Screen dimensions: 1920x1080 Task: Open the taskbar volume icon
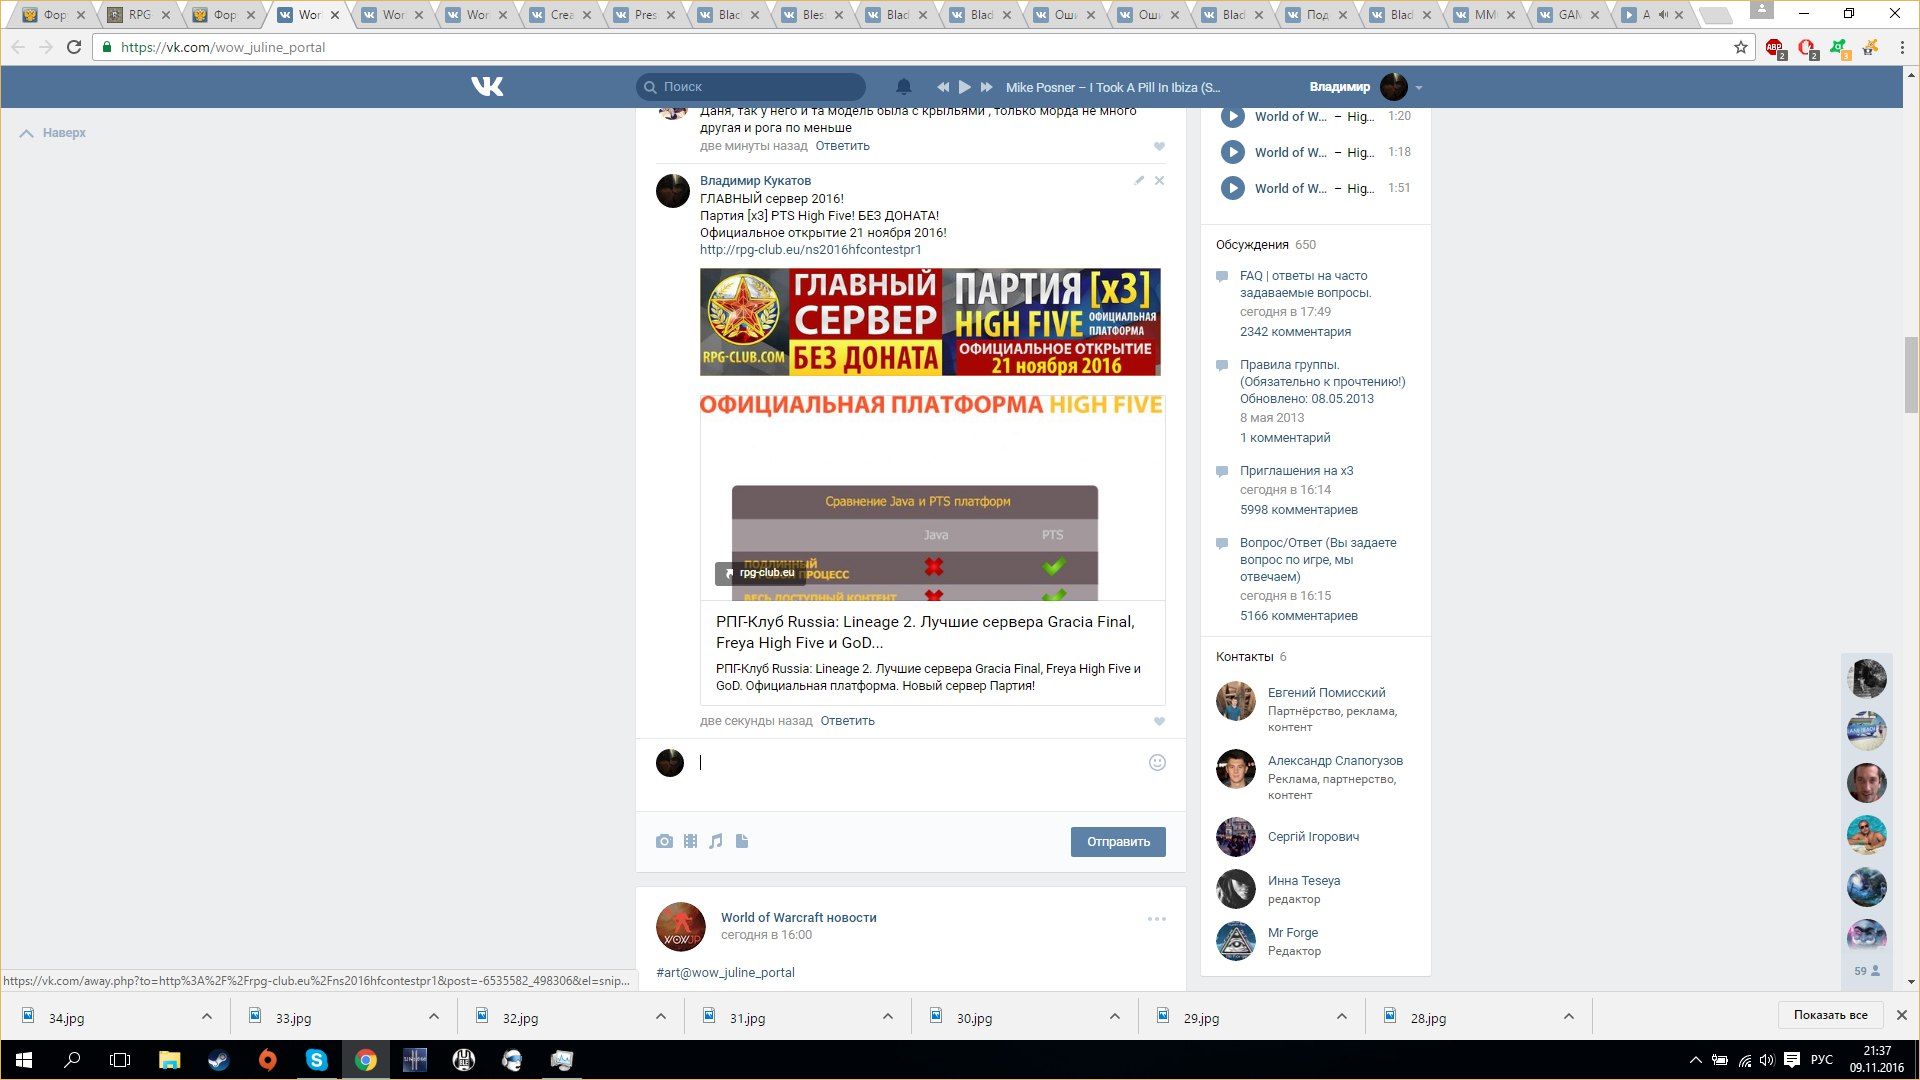pos(1767,1060)
